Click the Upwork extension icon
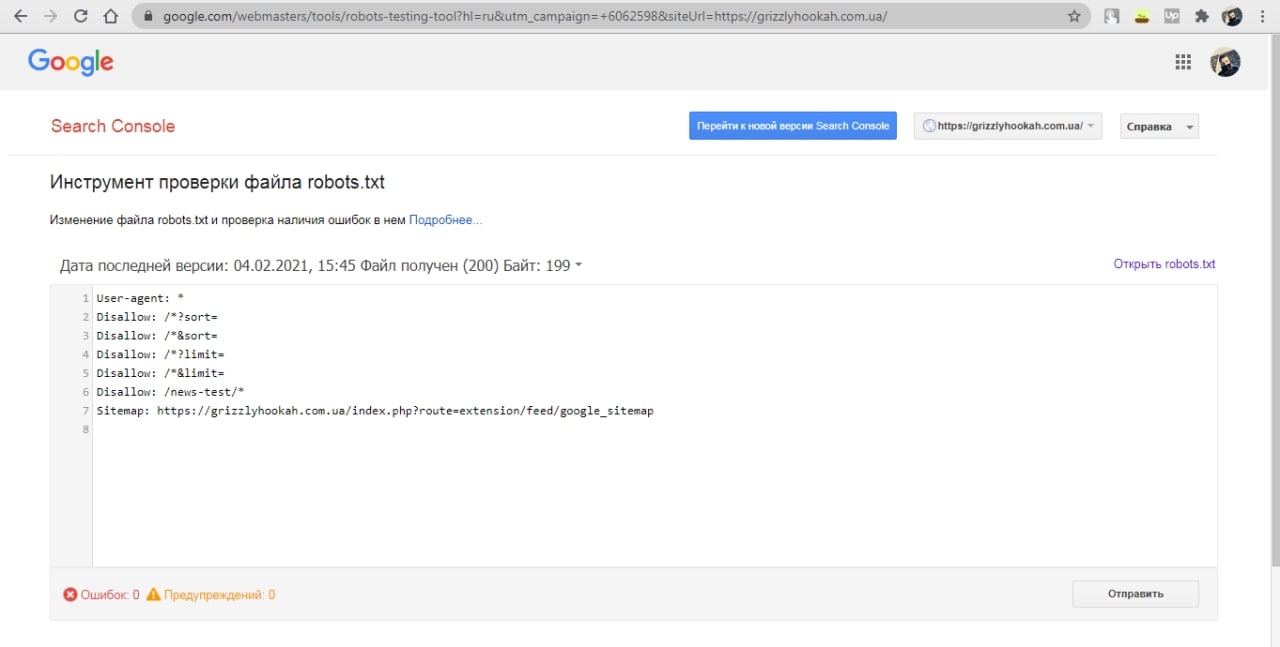1280x647 pixels. (x=1171, y=16)
